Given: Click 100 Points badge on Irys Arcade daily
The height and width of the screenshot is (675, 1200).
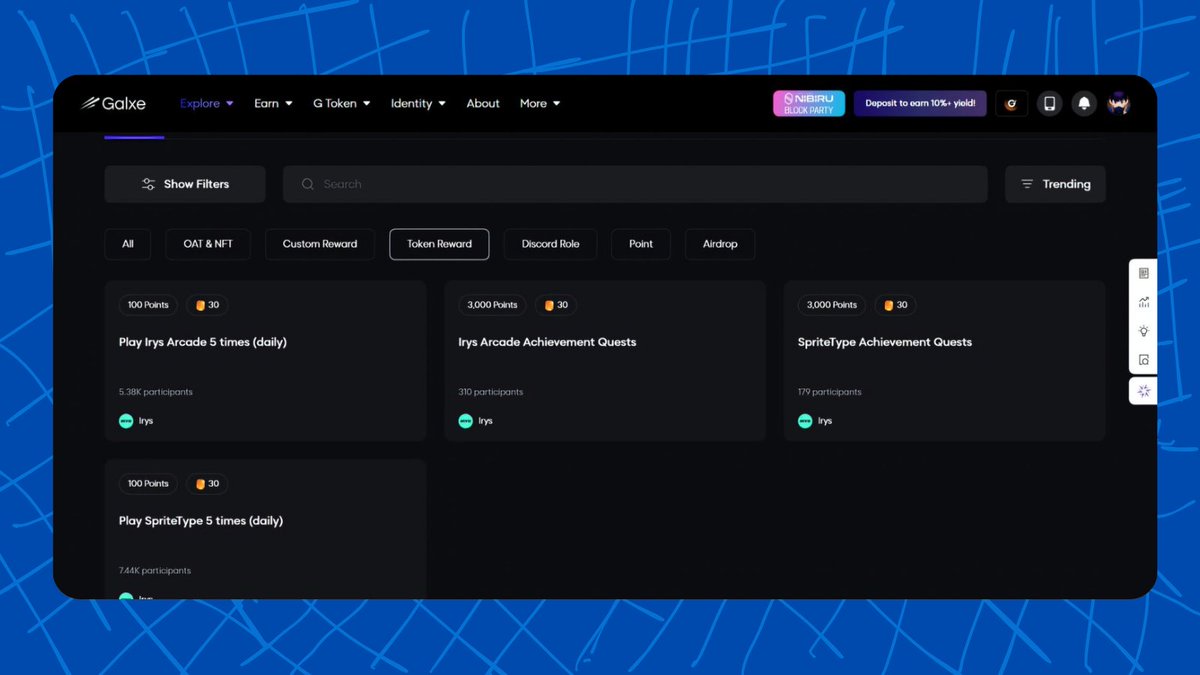Looking at the screenshot, I should [148, 305].
